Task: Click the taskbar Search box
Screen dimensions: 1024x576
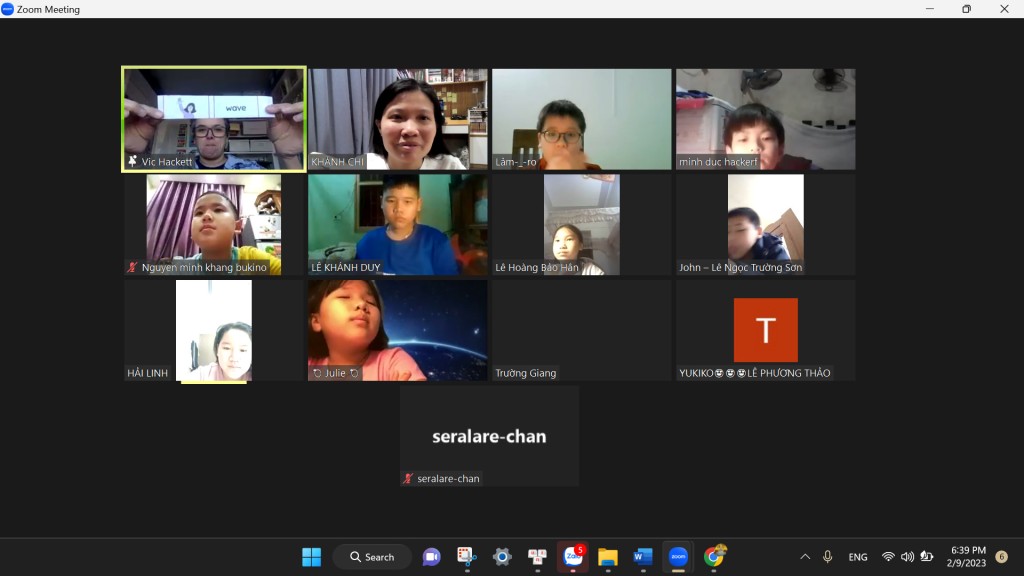Action: (372, 557)
